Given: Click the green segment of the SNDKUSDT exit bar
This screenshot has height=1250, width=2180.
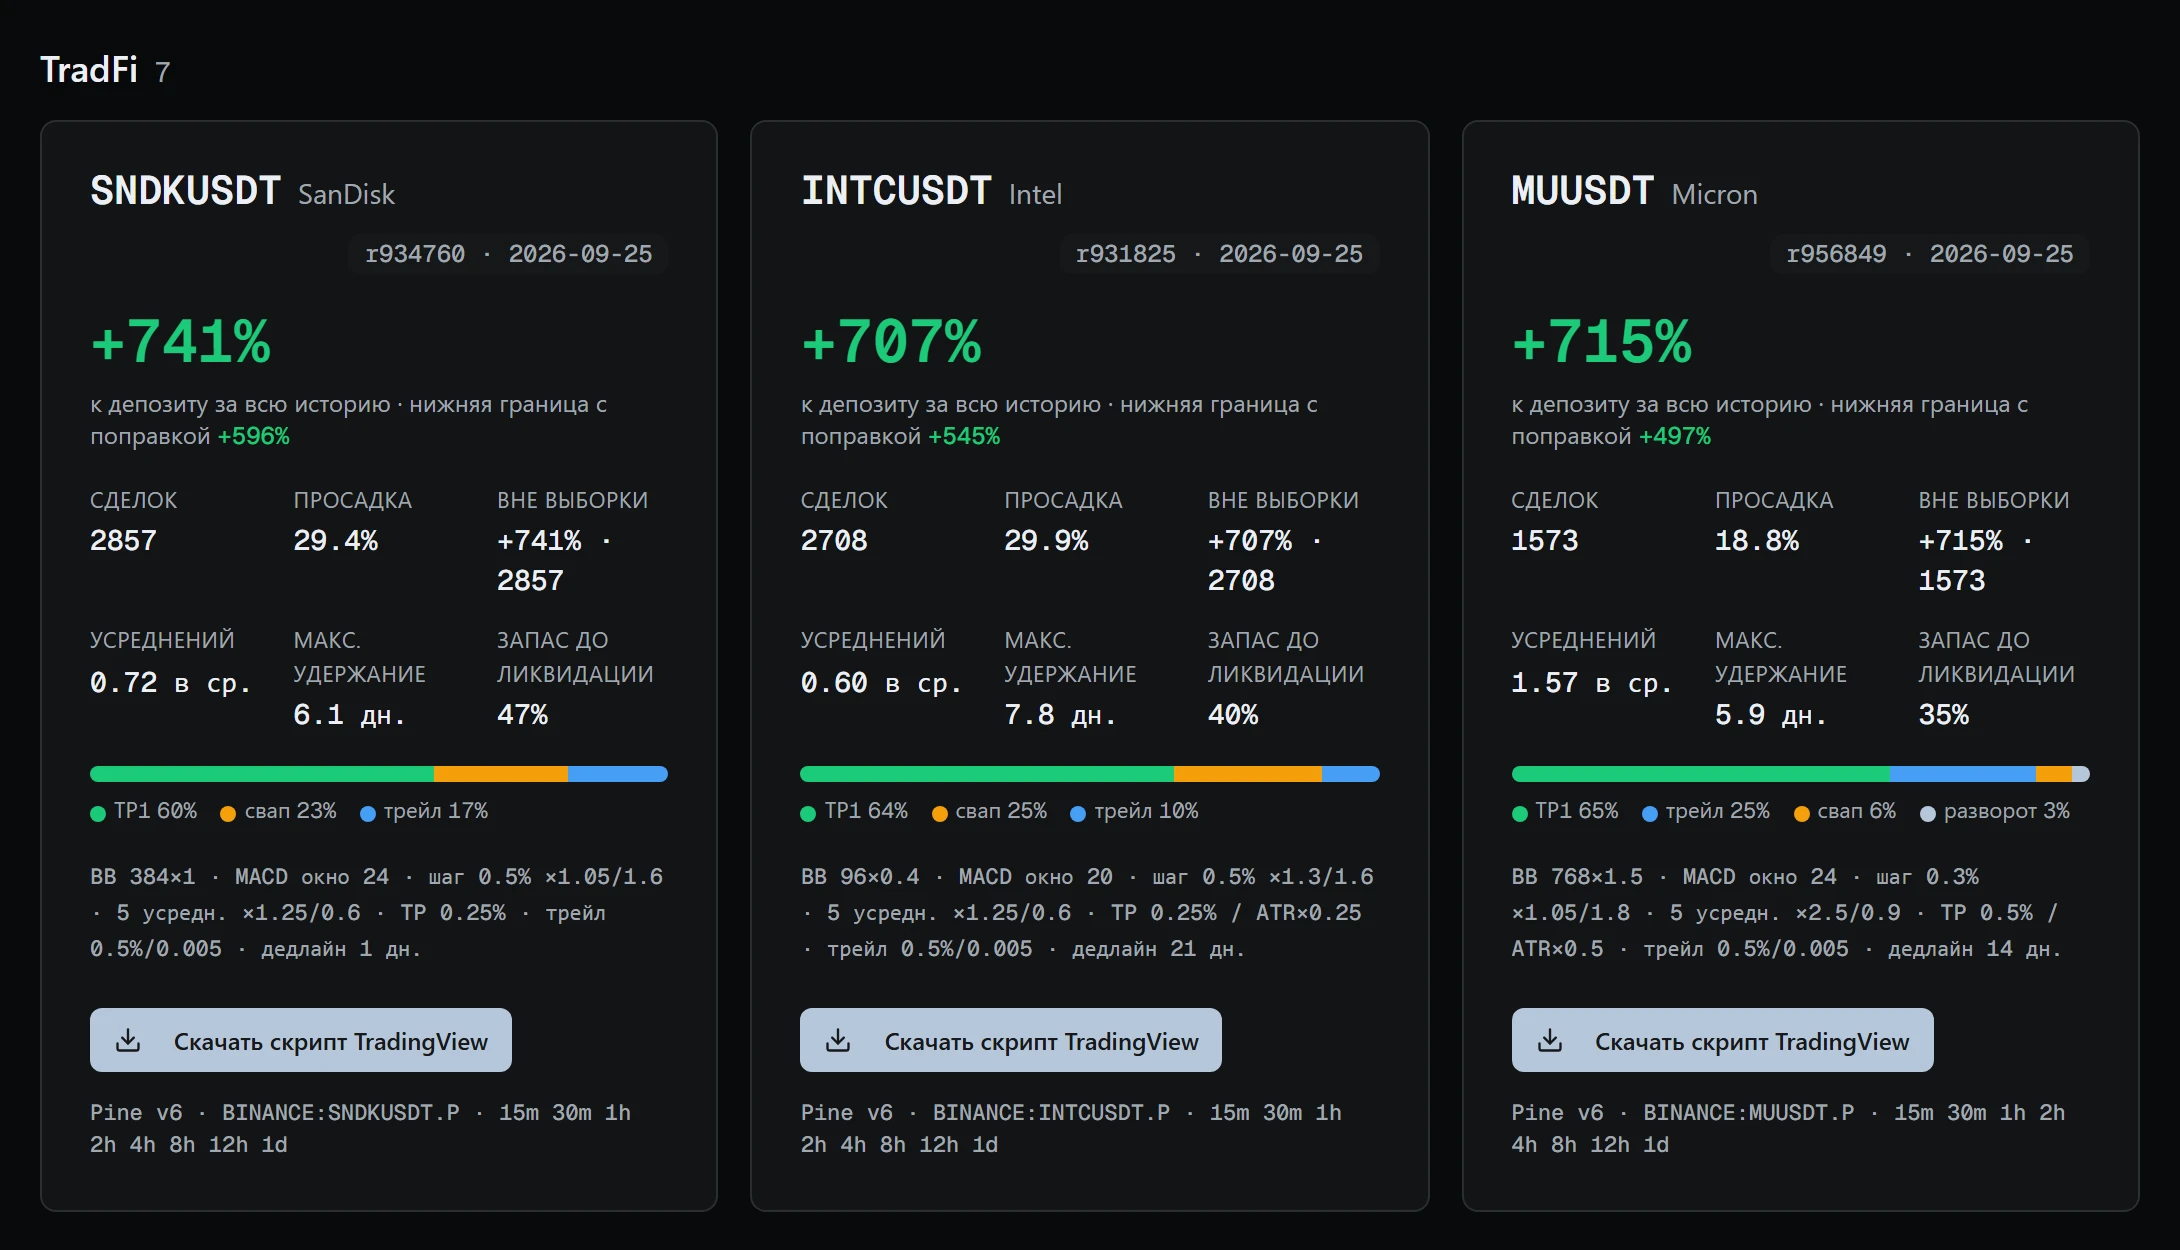Looking at the screenshot, I should (262, 774).
